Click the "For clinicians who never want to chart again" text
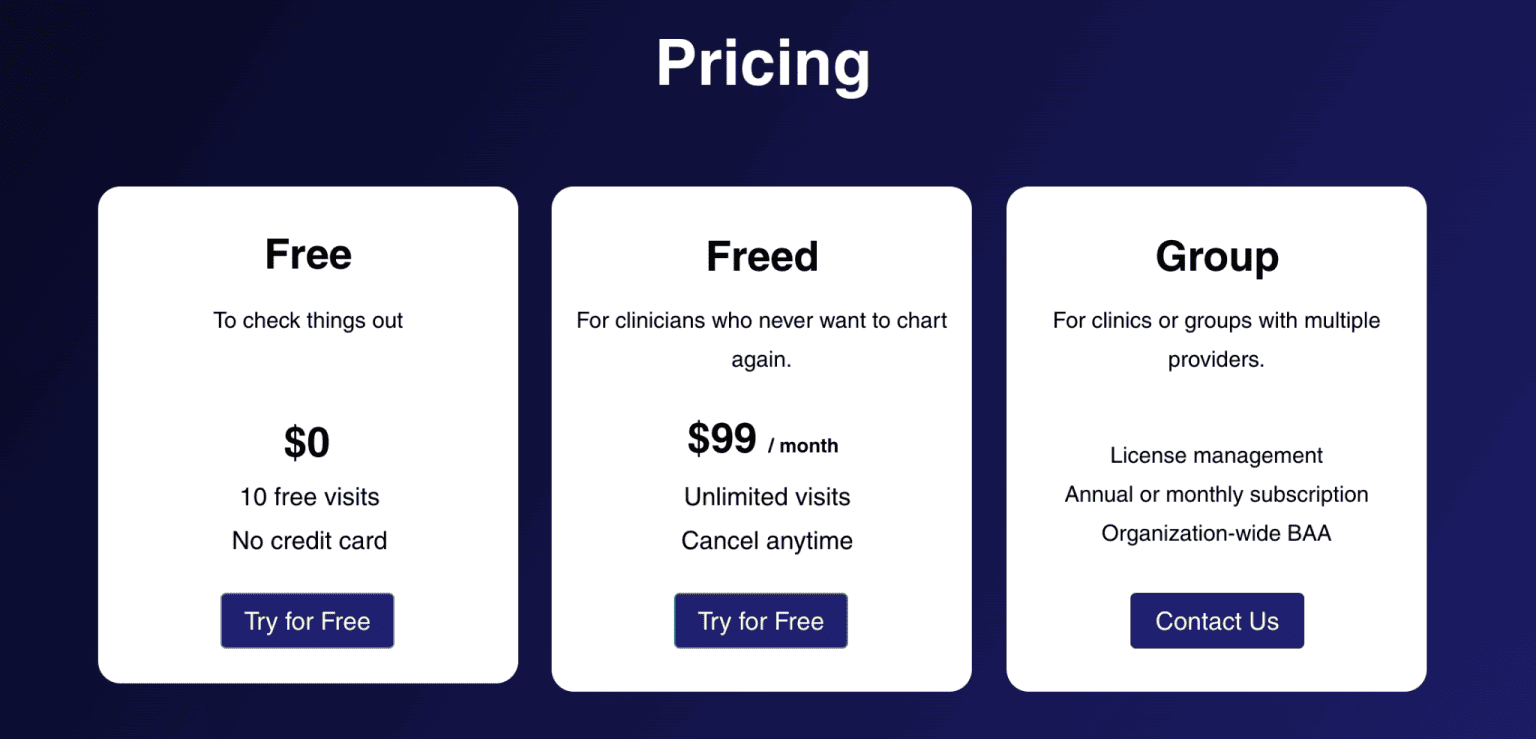The width and height of the screenshot is (1536, 739). click(762, 340)
